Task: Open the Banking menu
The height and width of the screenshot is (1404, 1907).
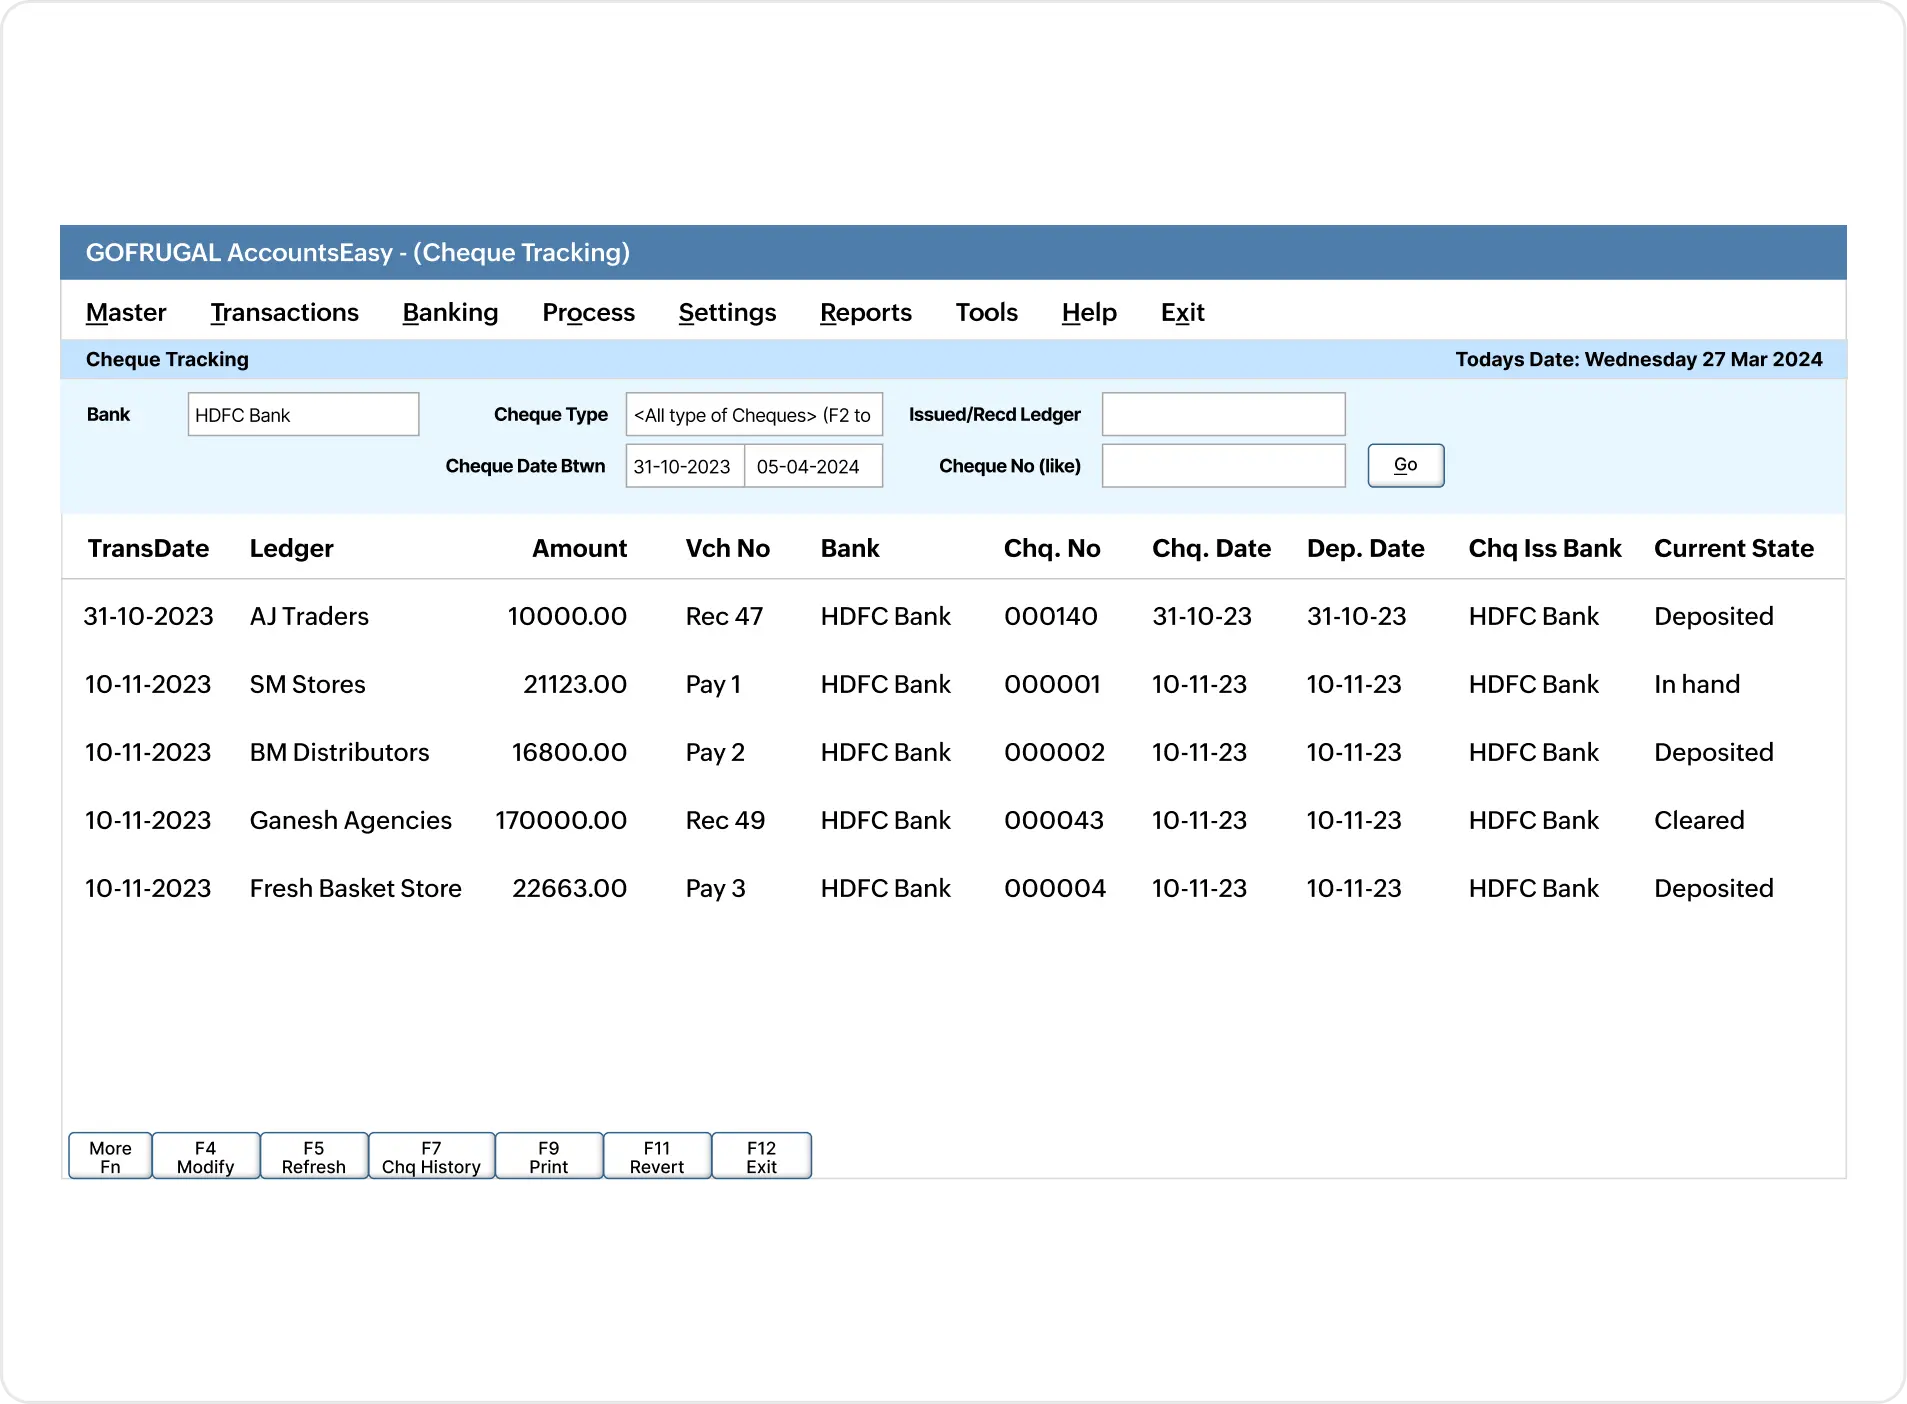Action: tap(450, 311)
